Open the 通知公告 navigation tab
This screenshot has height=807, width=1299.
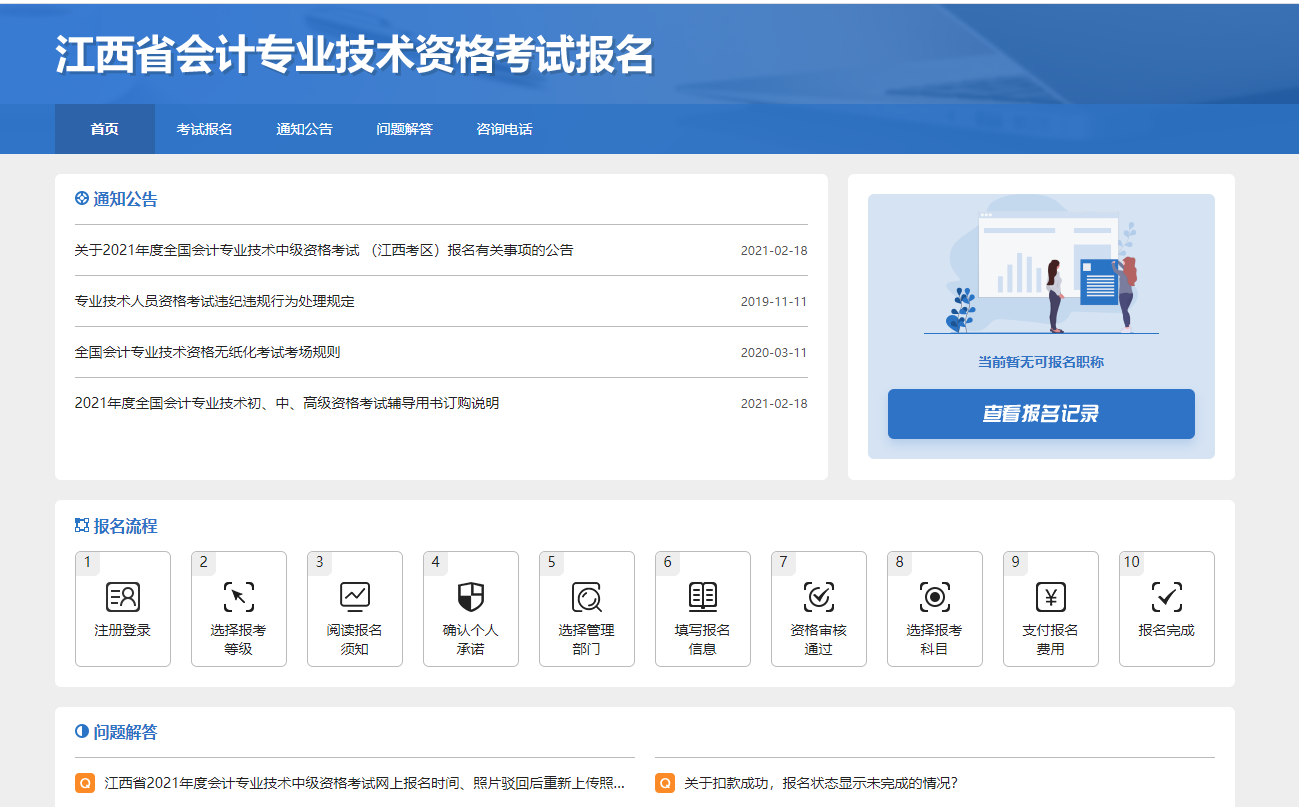pos(304,128)
